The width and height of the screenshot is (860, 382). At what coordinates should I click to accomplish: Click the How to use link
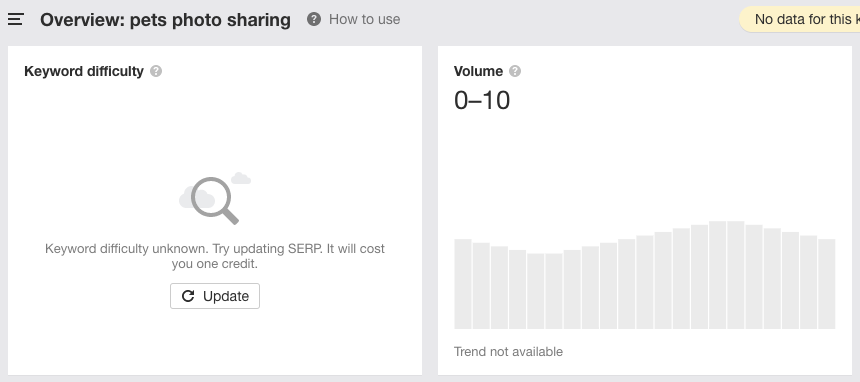pyautogui.click(x=364, y=19)
